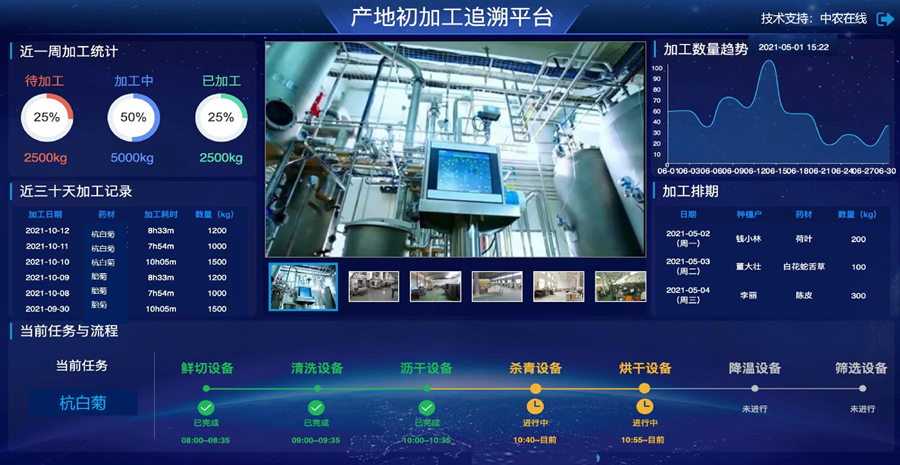
Task: Click the 已加工 green donut chart
Action: tap(221, 118)
